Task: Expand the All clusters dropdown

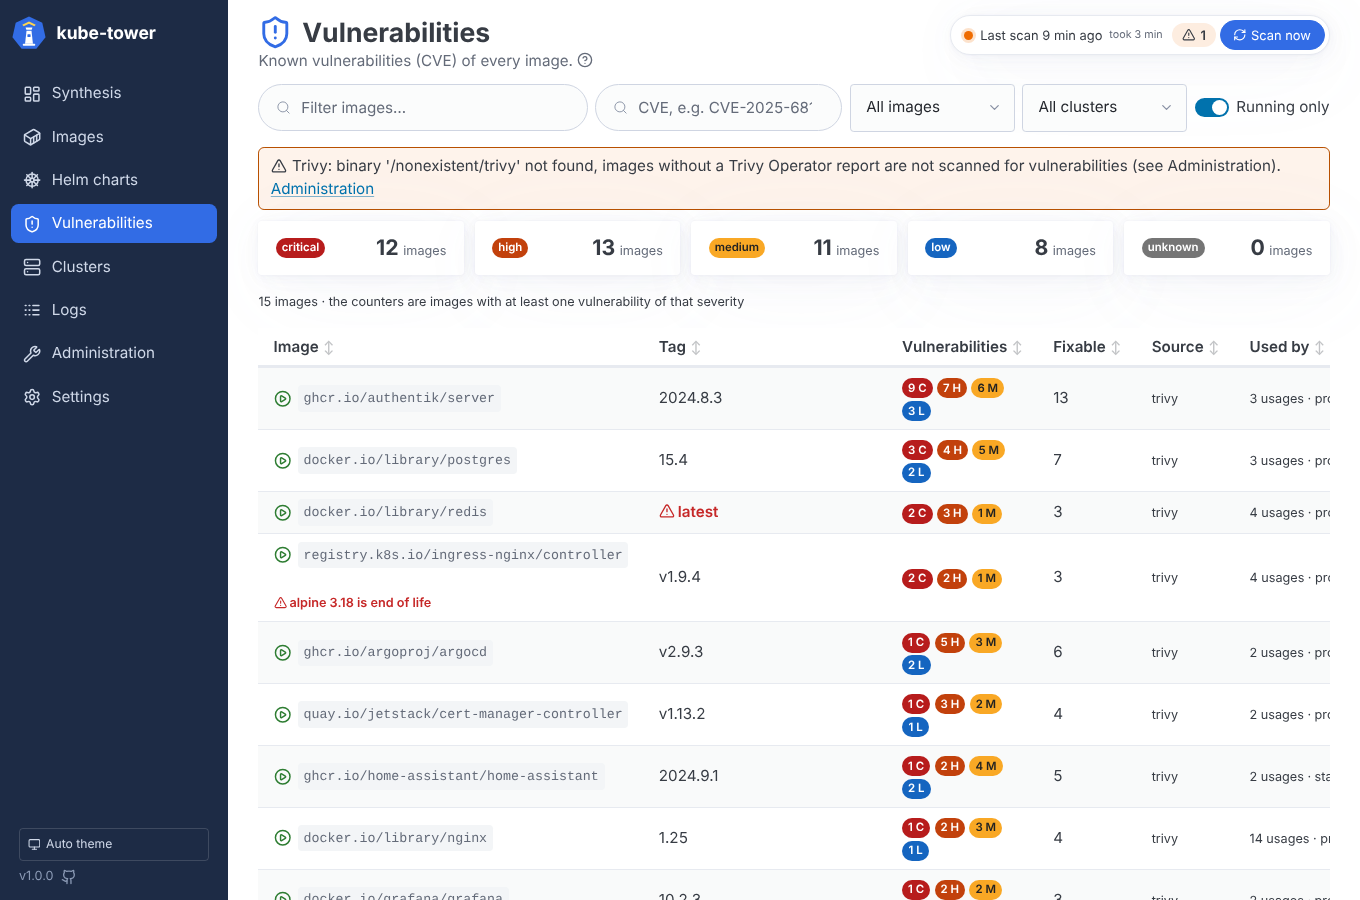Action: coord(1104,108)
